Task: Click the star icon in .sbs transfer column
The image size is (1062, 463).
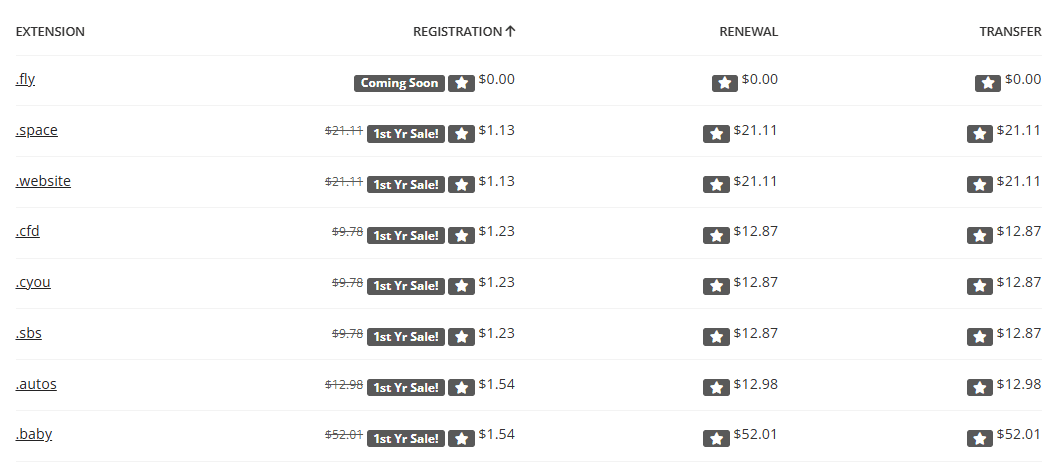Action: [x=980, y=336]
